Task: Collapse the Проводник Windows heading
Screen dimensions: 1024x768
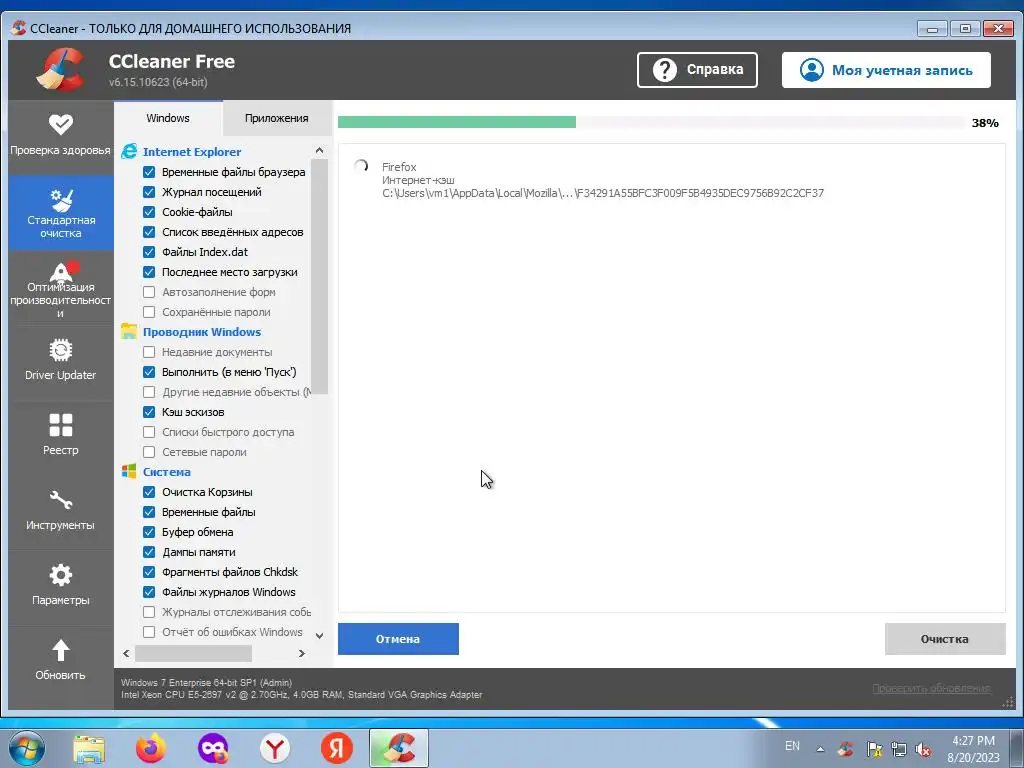Action: point(202,332)
